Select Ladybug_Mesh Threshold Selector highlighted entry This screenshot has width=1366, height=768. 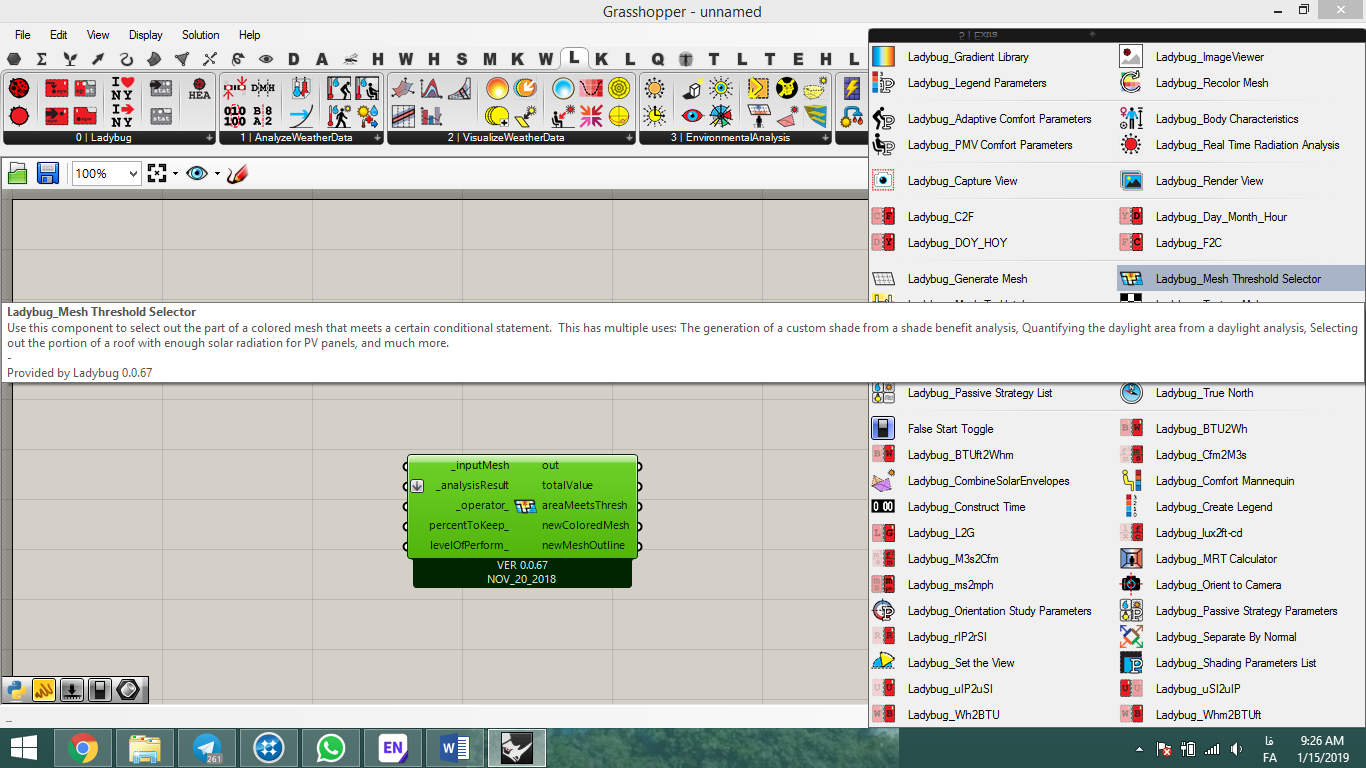tap(1241, 279)
